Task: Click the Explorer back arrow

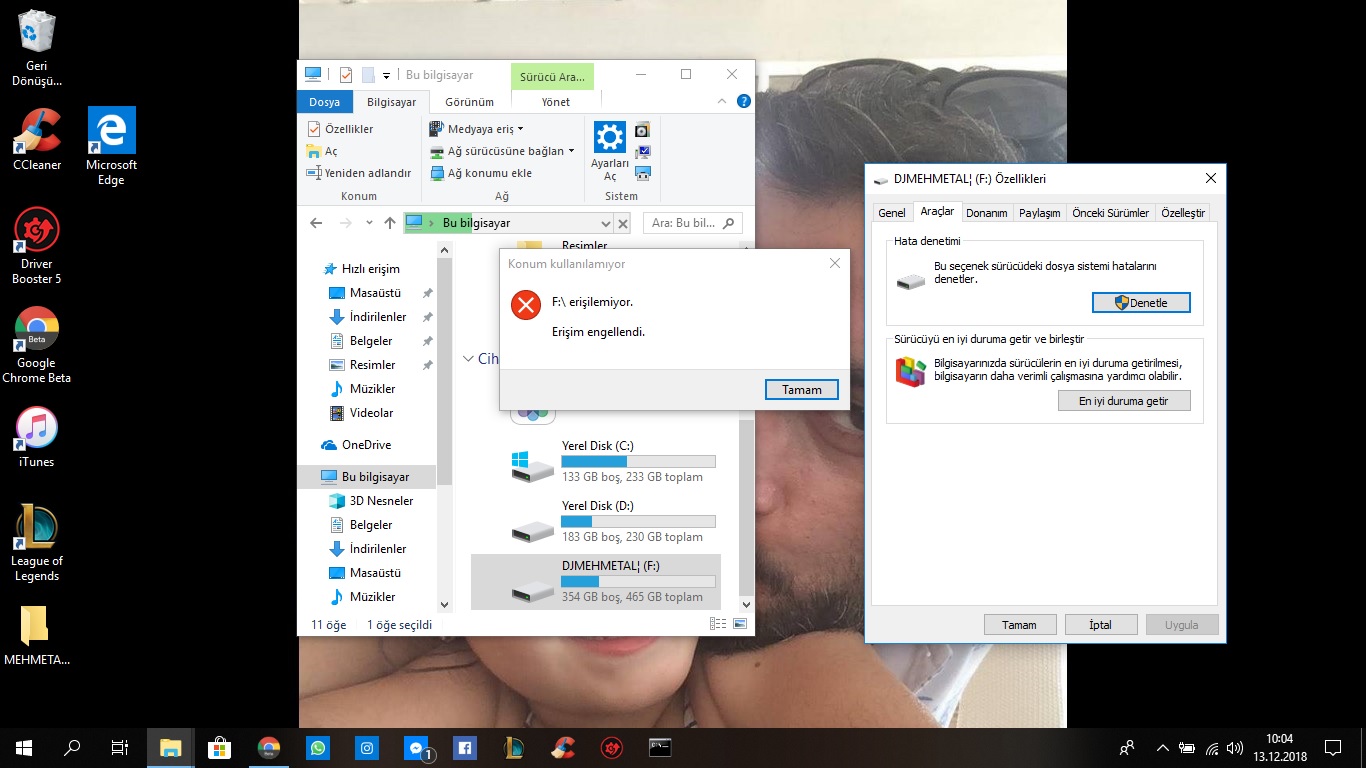Action: pos(316,223)
